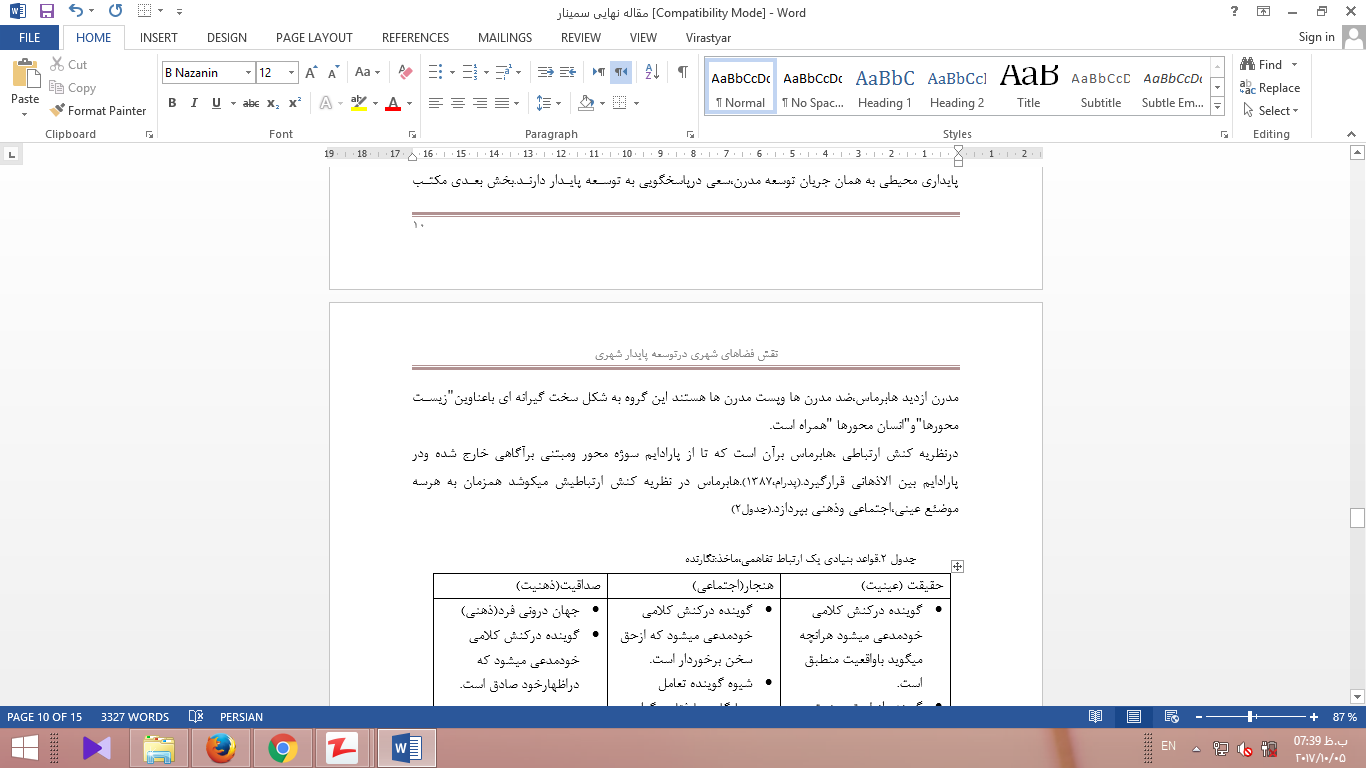Toggle the Show/Hide paragraph marks button
Image resolution: width=1366 pixels, height=768 pixels.
(x=682, y=72)
